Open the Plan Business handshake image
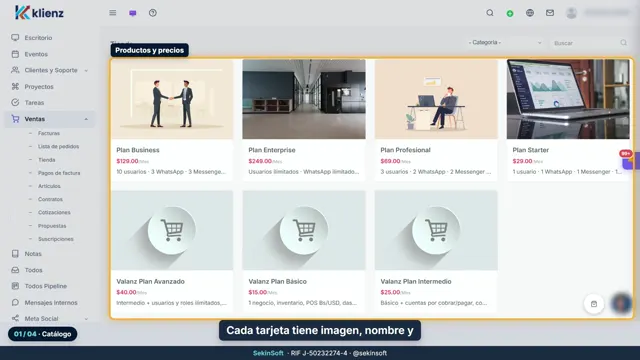 [x=172, y=99]
